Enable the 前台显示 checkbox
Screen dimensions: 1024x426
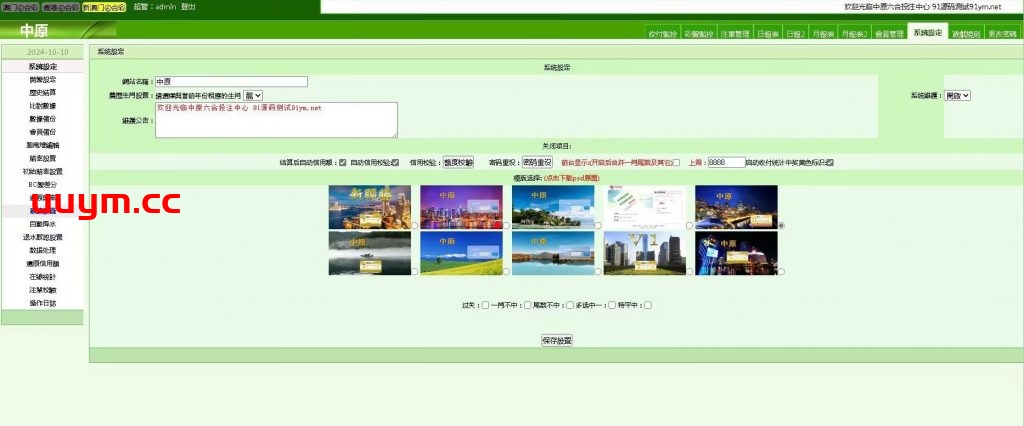(676, 162)
